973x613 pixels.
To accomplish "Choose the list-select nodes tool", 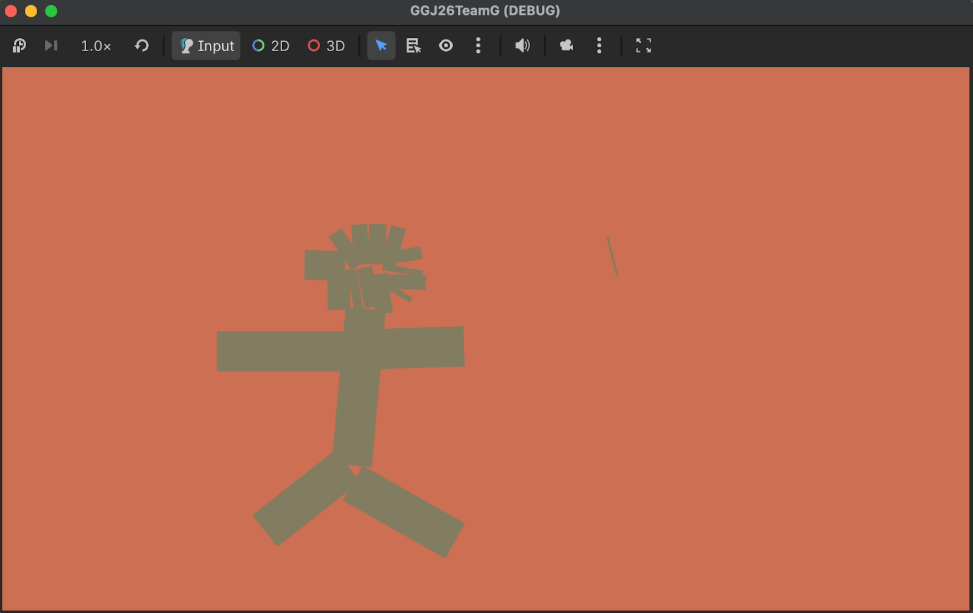I will [414, 46].
